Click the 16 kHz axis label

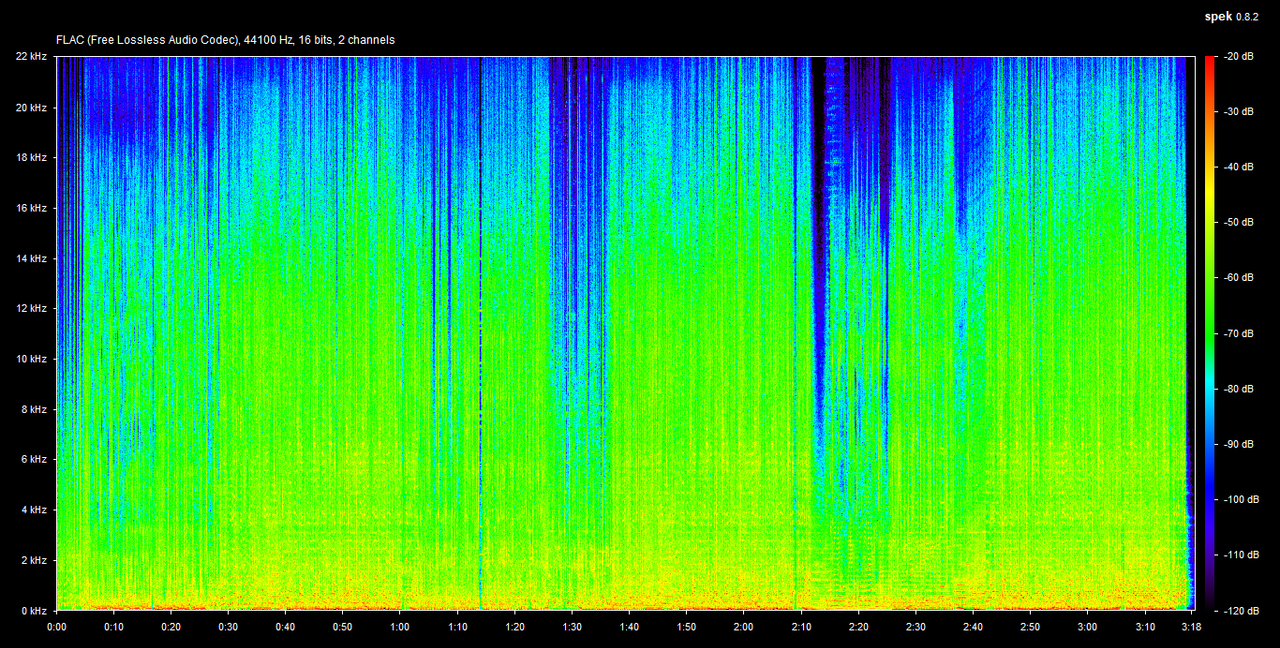(31, 208)
